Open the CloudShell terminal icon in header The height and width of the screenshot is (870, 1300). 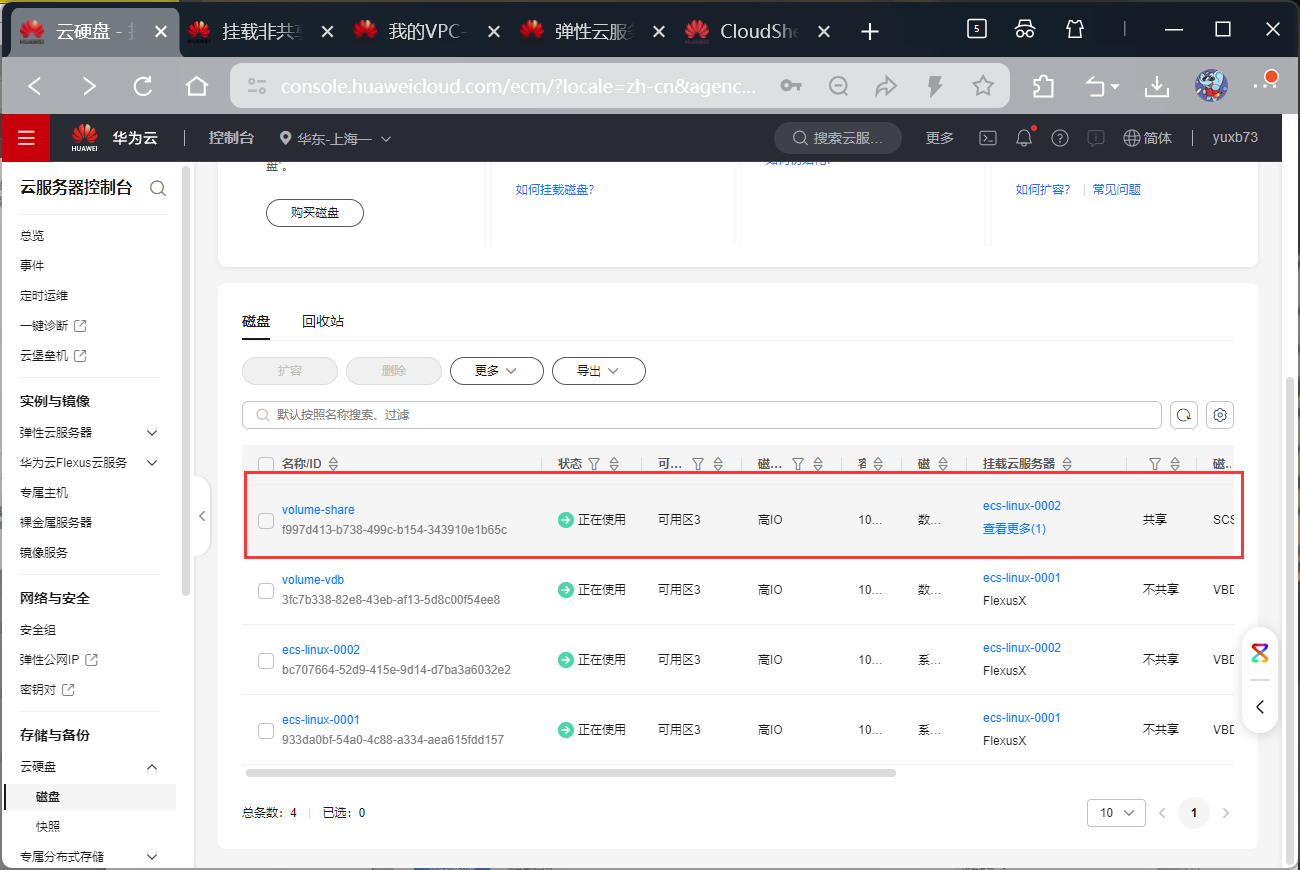(x=987, y=138)
